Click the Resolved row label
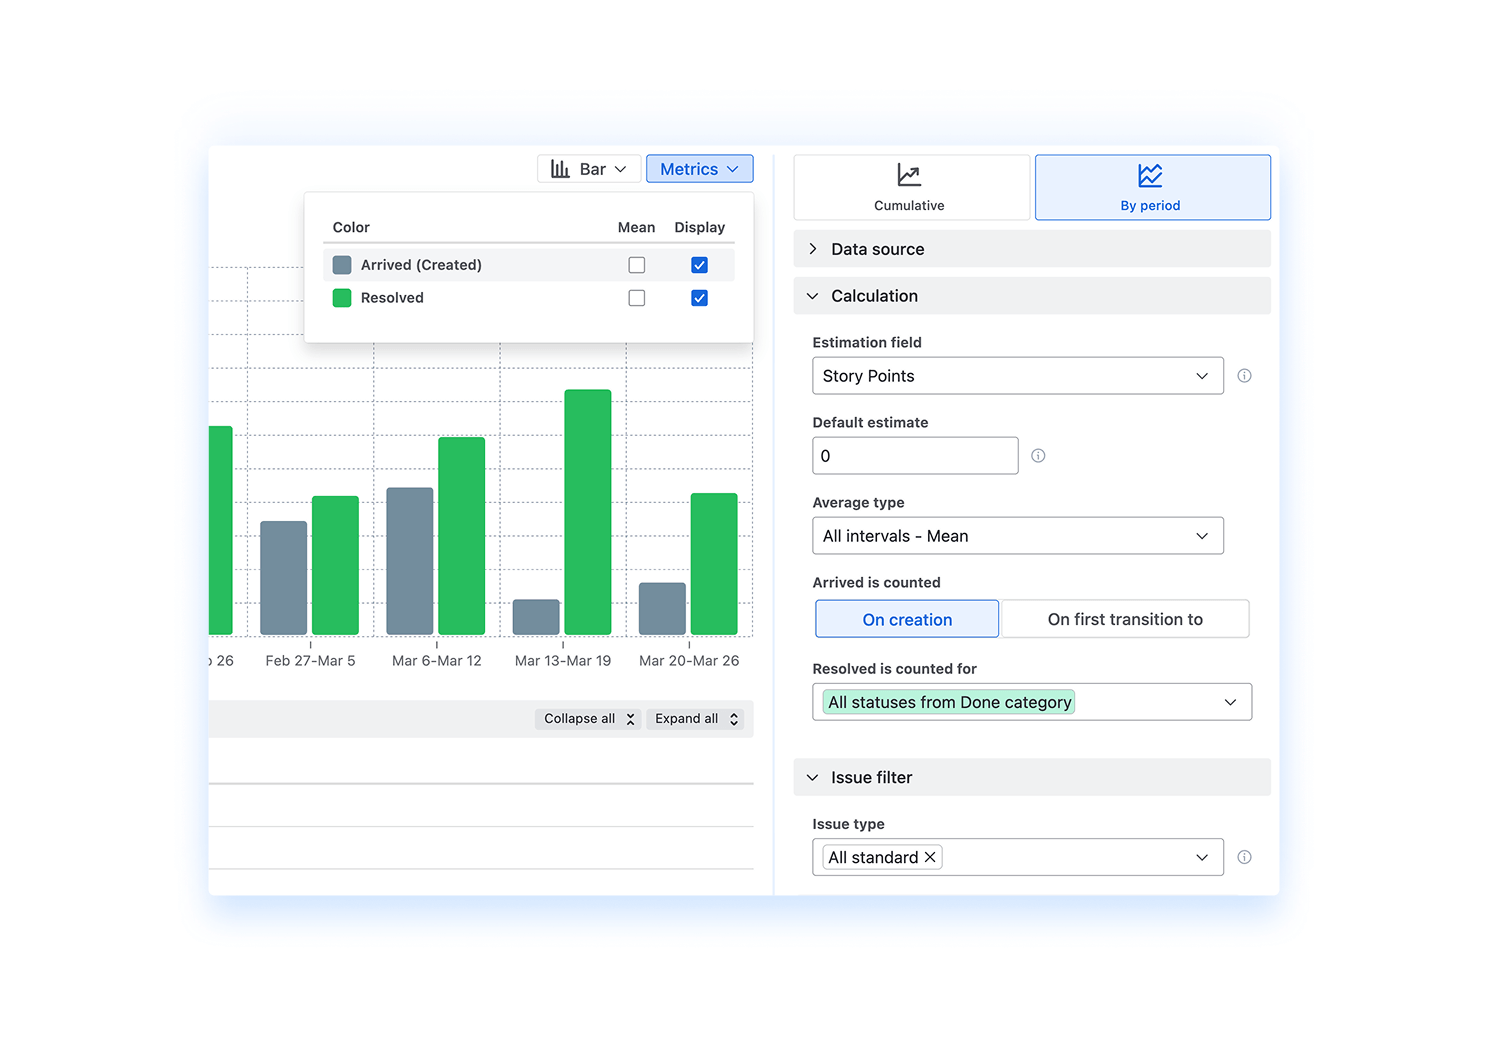The height and width of the screenshot is (1041, 1488). pyautogui.click(x=392, y=298)
